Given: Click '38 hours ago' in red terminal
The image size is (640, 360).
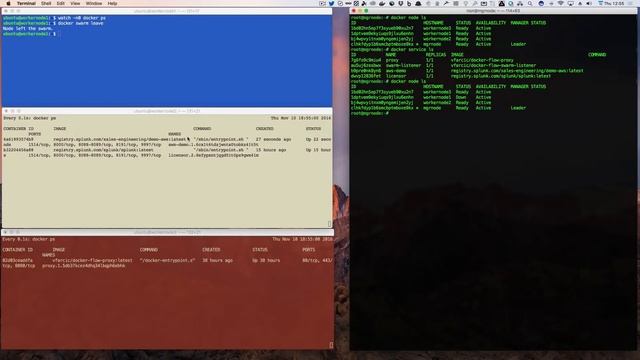Looking at the screenshot, I should click(218, 260).
